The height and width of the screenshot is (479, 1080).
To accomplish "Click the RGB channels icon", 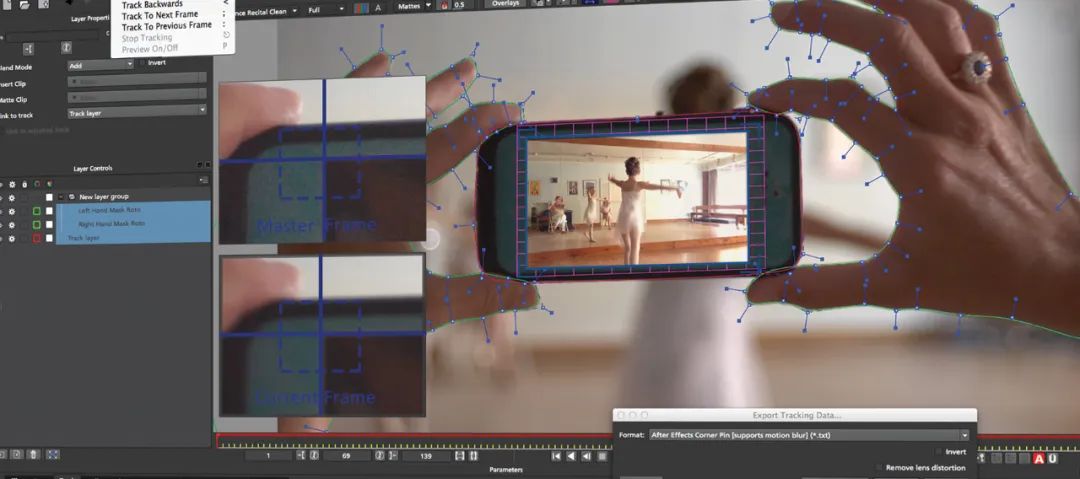I will pos(361,9).
